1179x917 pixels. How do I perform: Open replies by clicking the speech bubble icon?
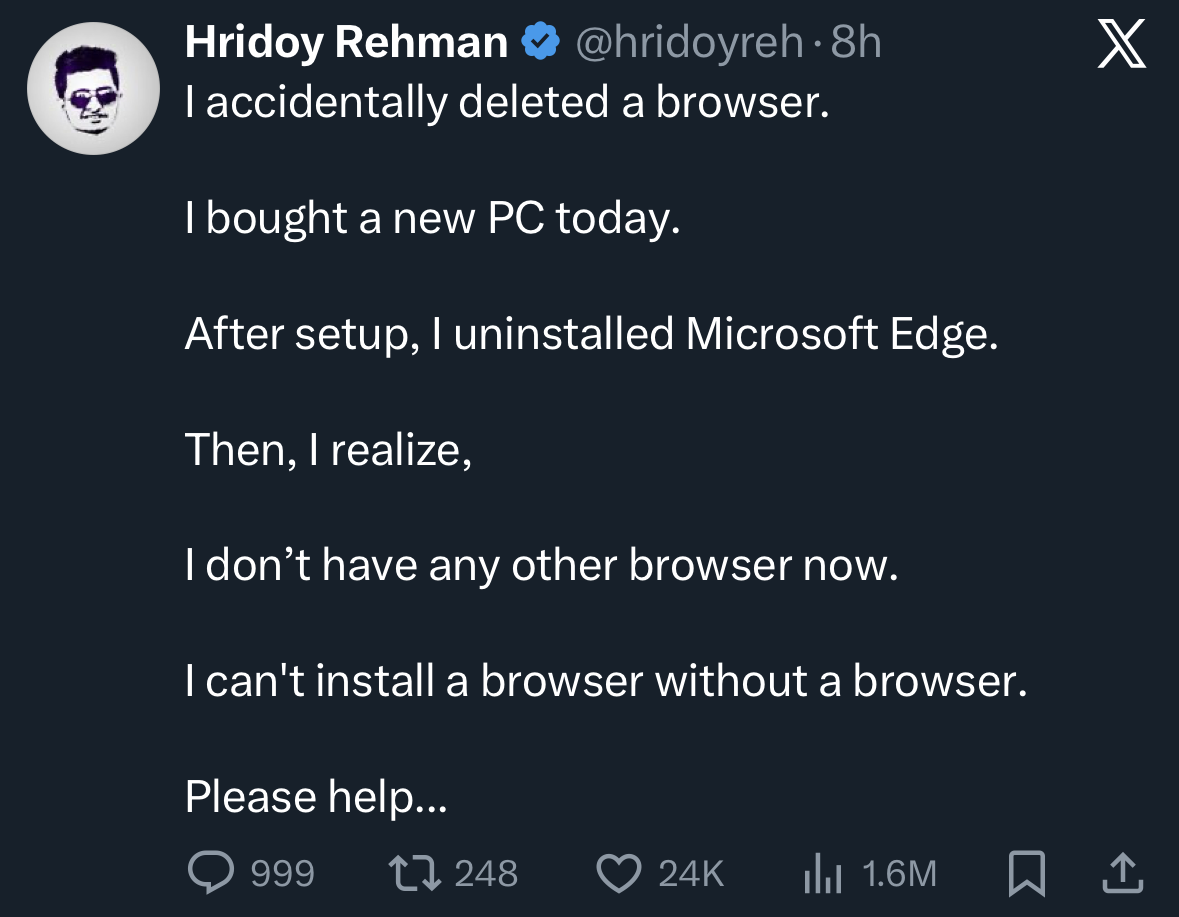213,872
